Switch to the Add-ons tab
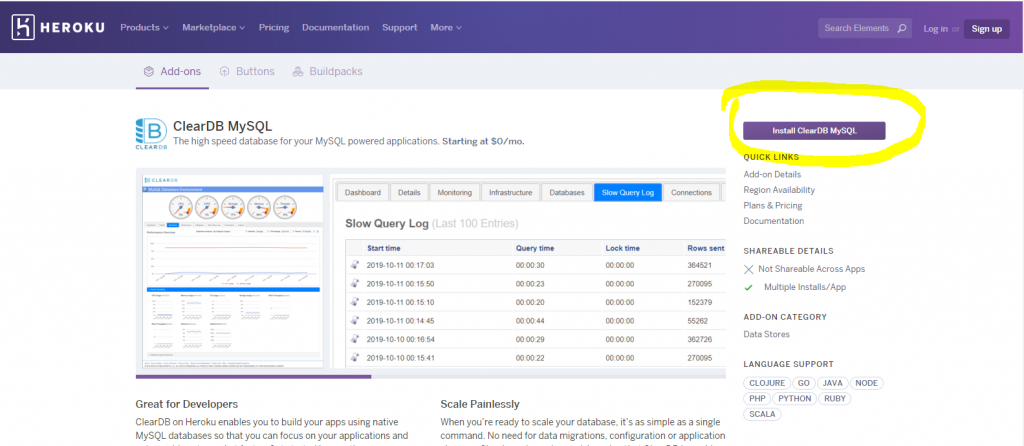 [x=172, y=71]
